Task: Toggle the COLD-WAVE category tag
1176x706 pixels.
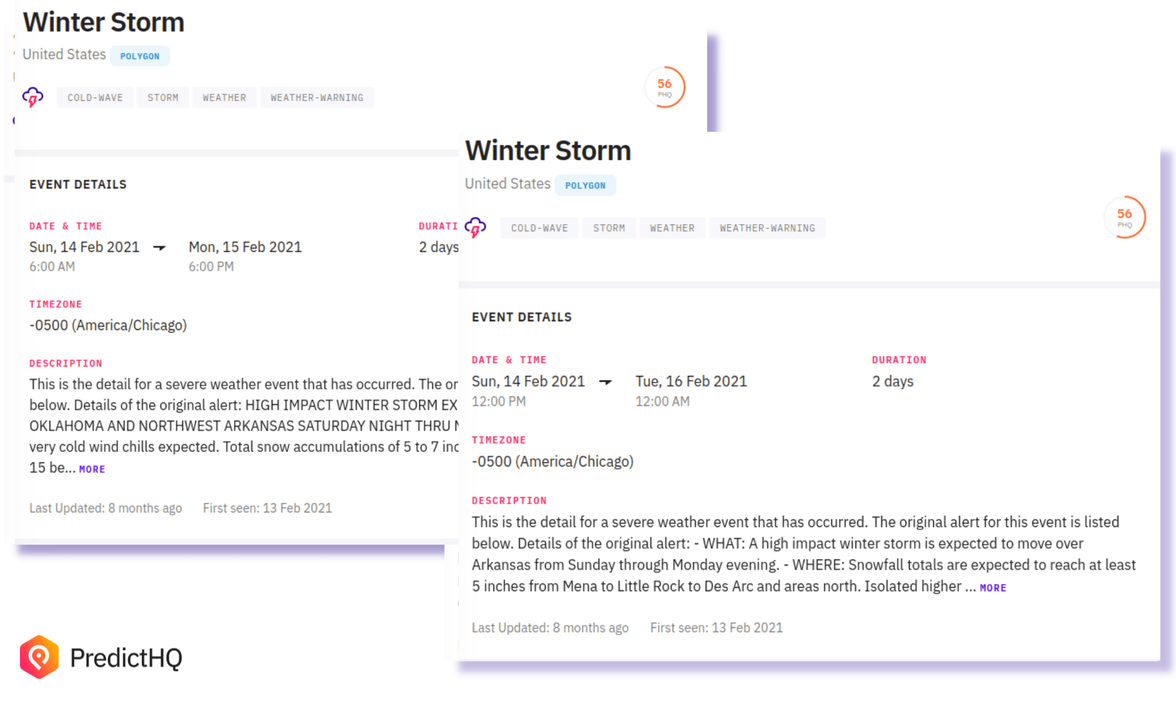Action: pos(540,227)
